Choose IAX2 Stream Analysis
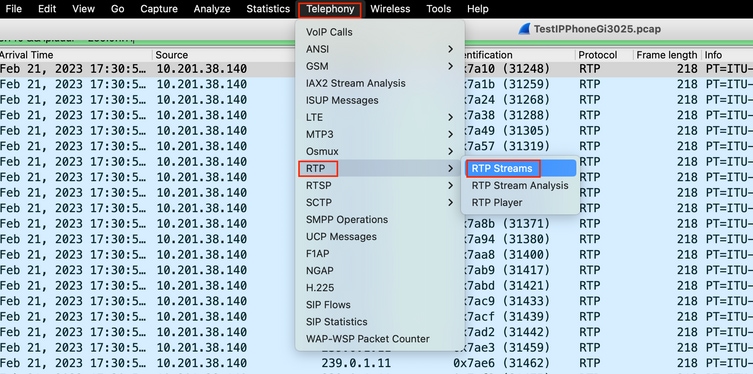Viewport: 753px width, 374px height. pos(379,83)
